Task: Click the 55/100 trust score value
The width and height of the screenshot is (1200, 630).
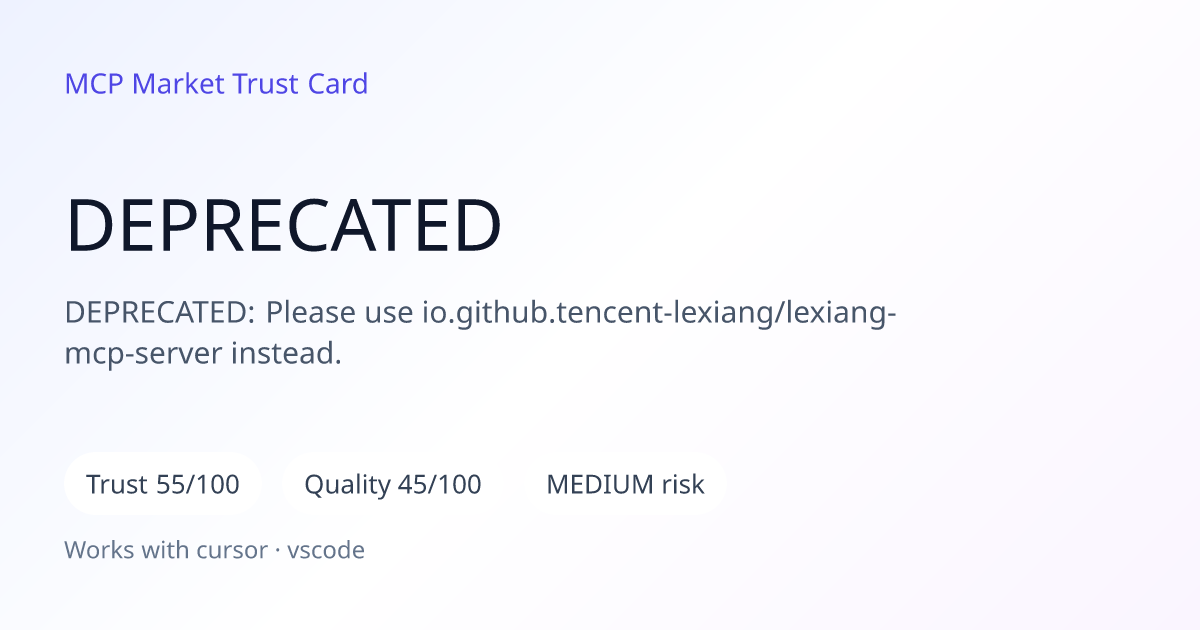Action: point(198,485)
